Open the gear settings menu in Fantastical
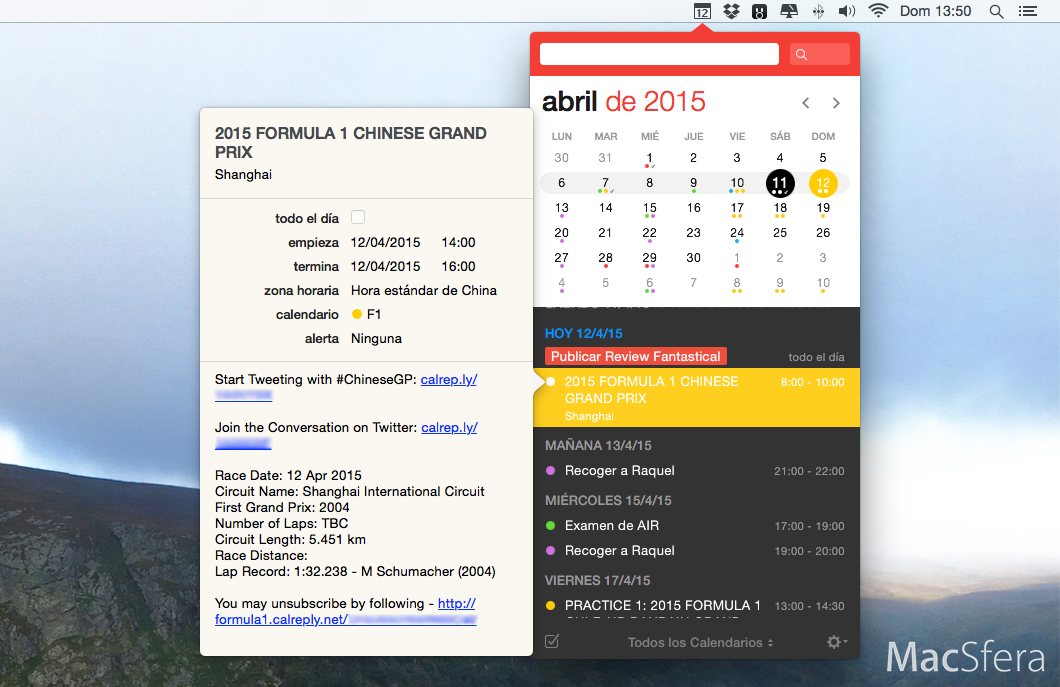 pyautogui.click(x=836, y=642)
